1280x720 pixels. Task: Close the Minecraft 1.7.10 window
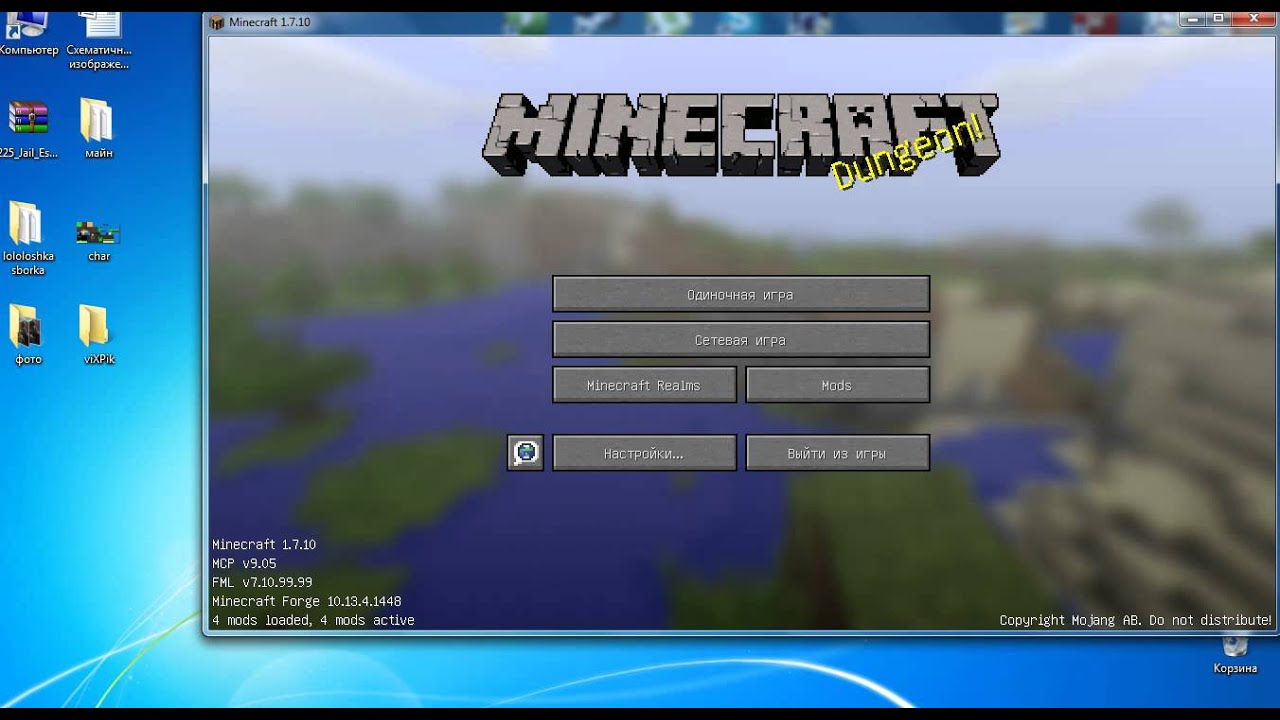(x=1254, y=18)
